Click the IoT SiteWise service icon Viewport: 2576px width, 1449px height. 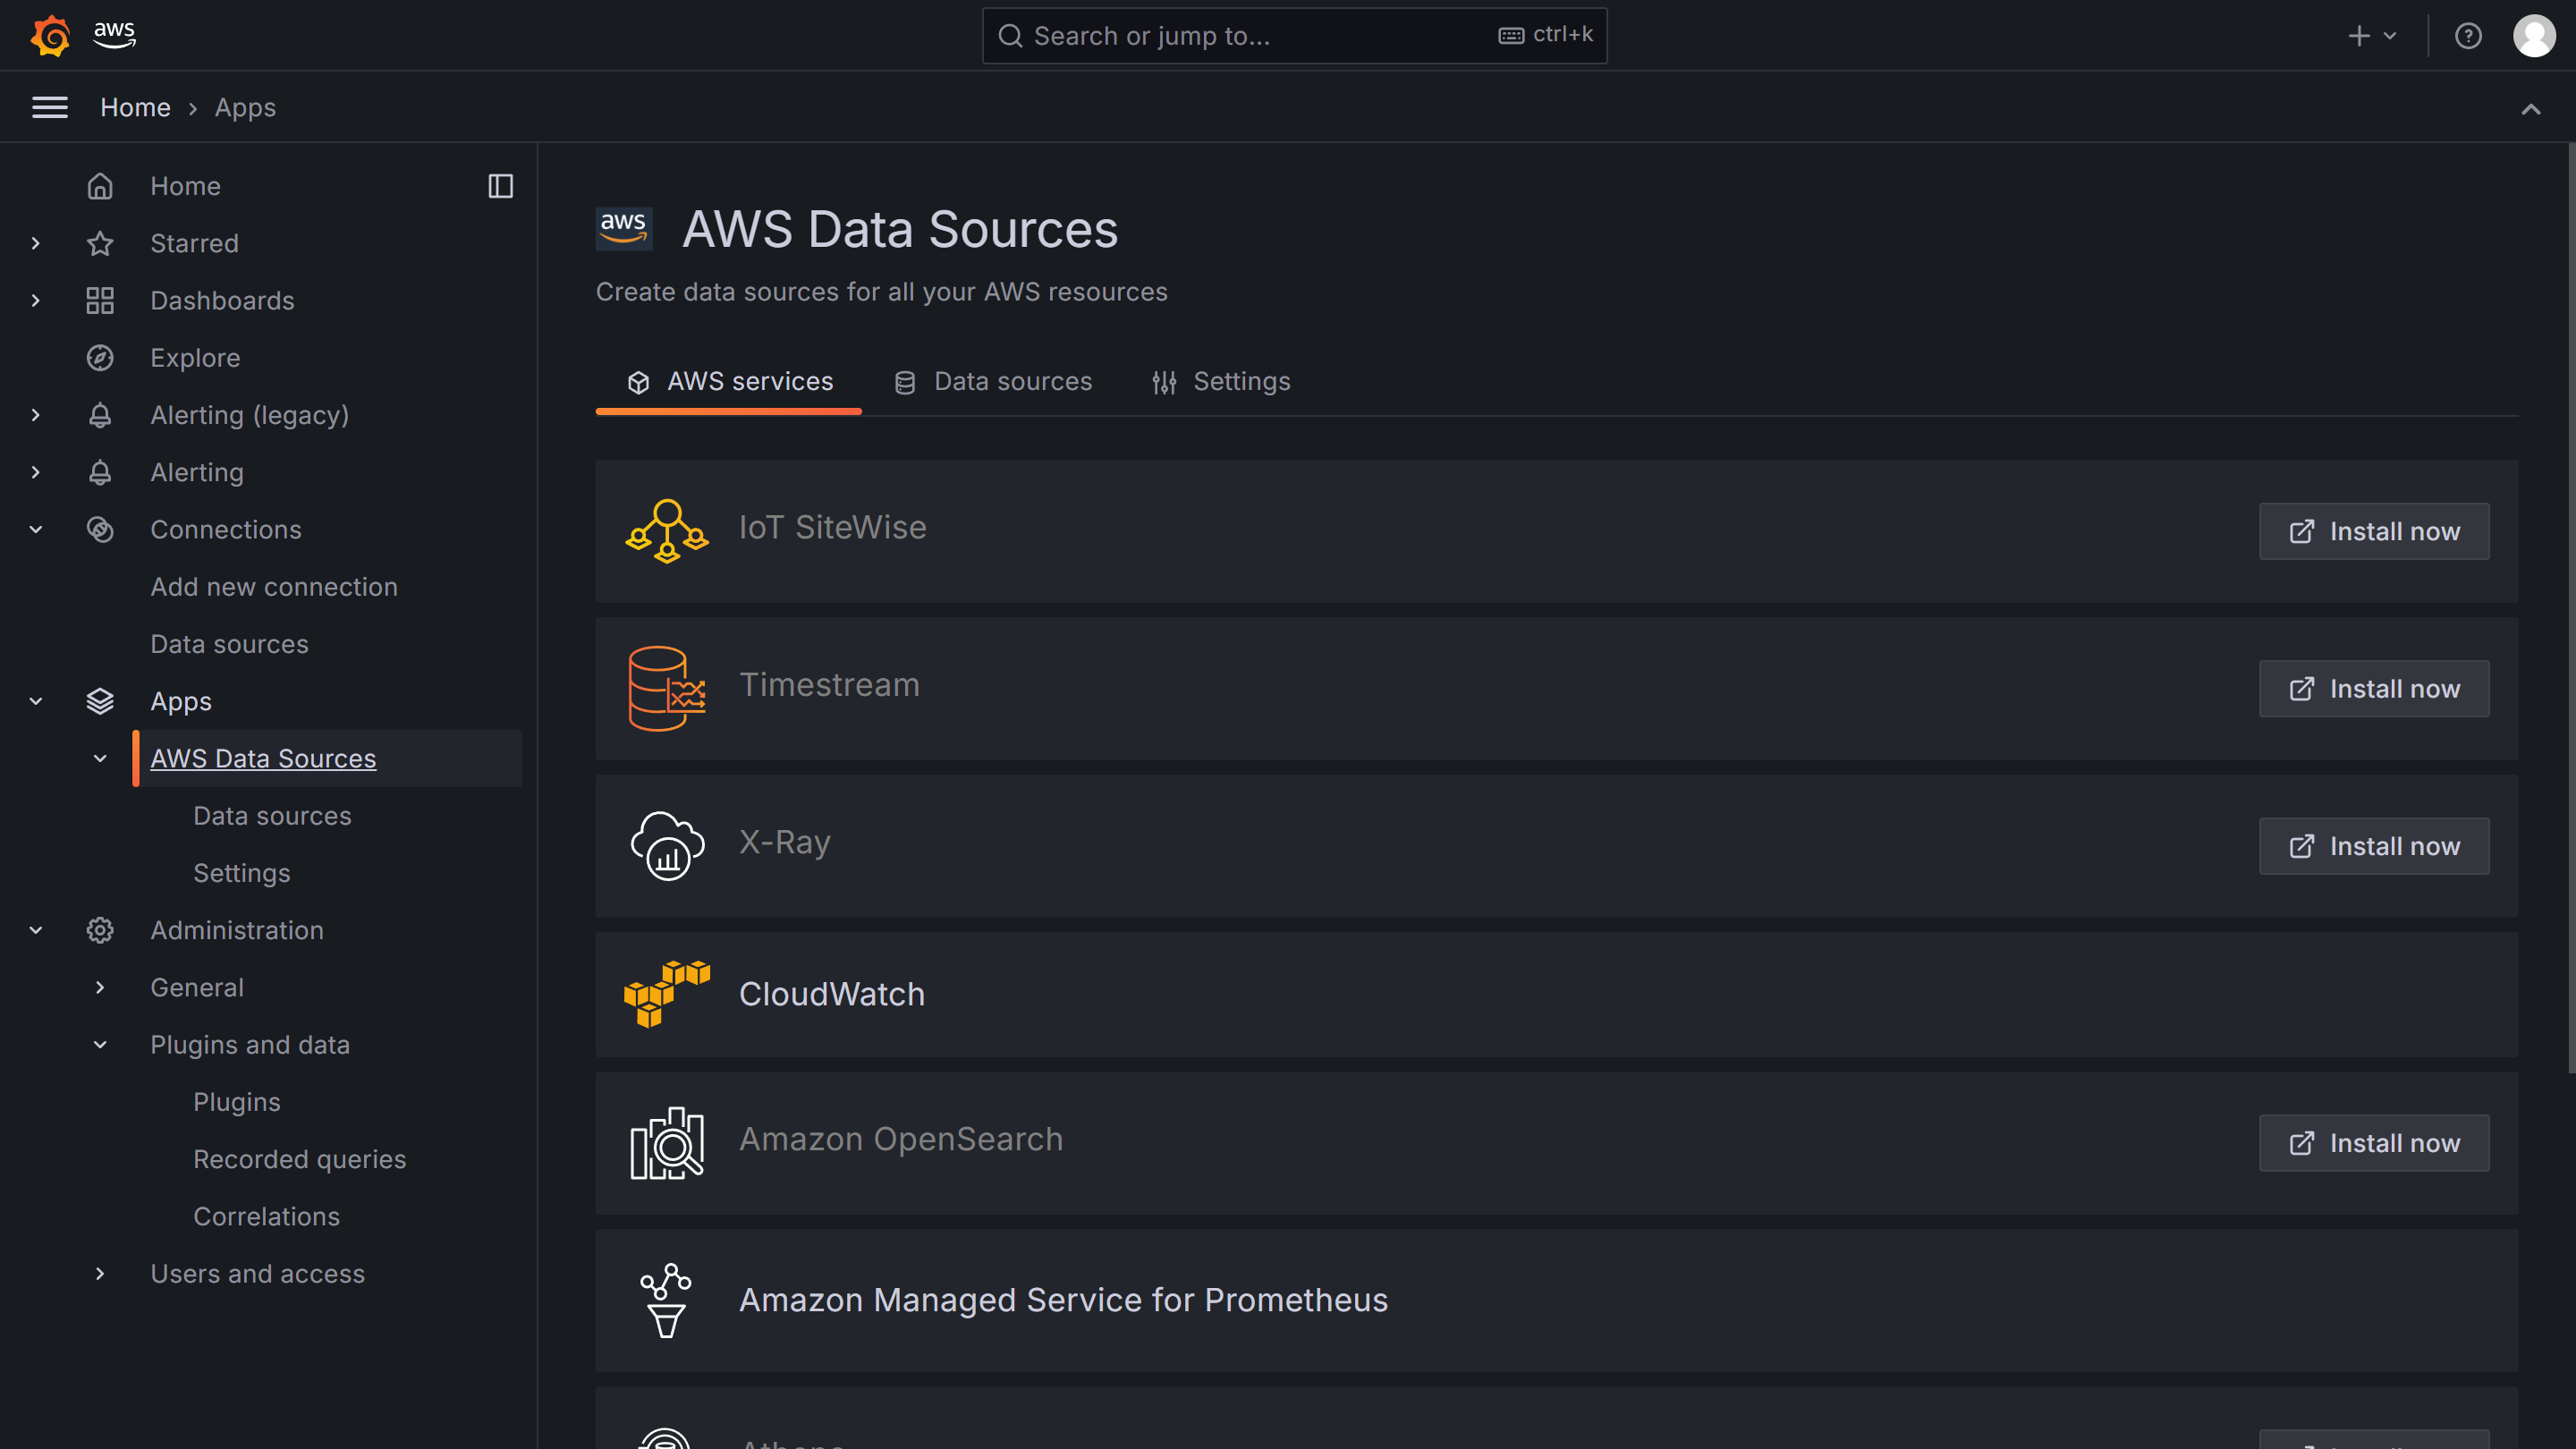[x=667, y=531]
